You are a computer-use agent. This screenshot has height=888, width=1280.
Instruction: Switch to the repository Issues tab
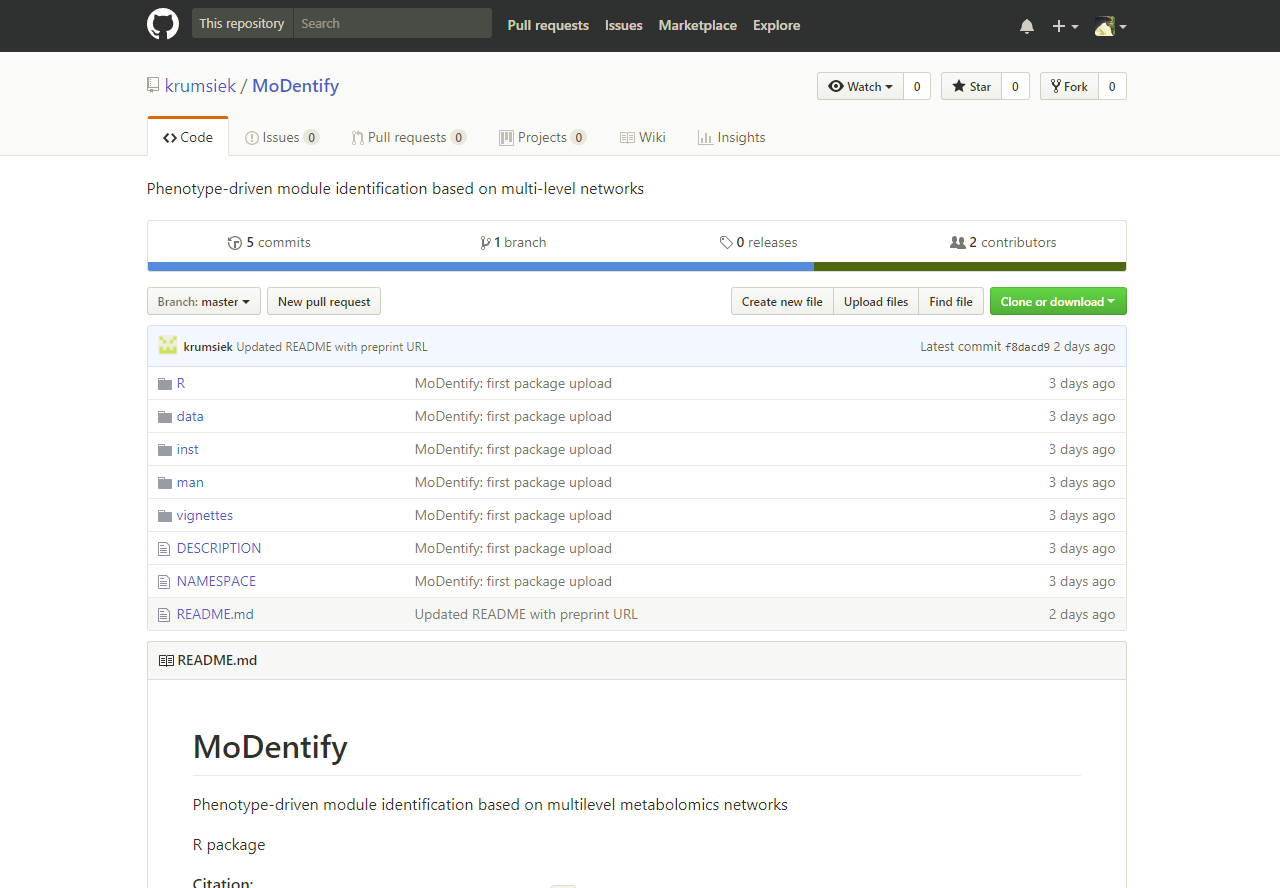pyautogui.click(x=282, y=137)
